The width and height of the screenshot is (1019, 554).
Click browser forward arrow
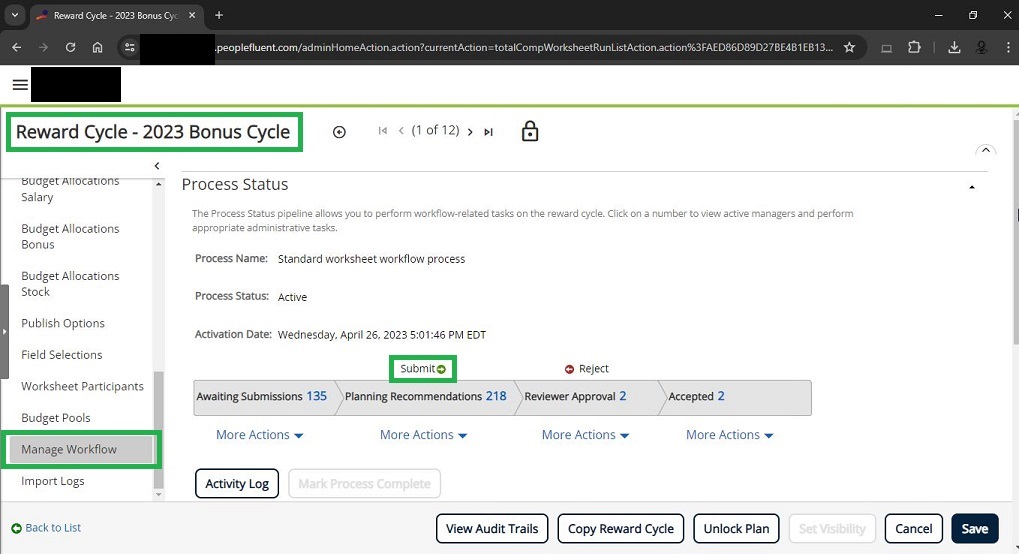click(x=44, y=47)
